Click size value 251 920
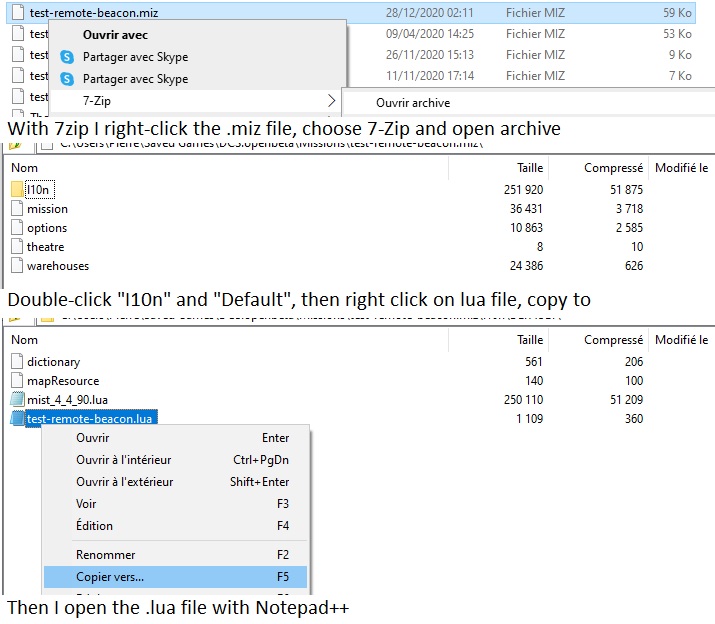The width and height of the screenshot is (715, 624). pyautogui.click(x=523, y=190)
